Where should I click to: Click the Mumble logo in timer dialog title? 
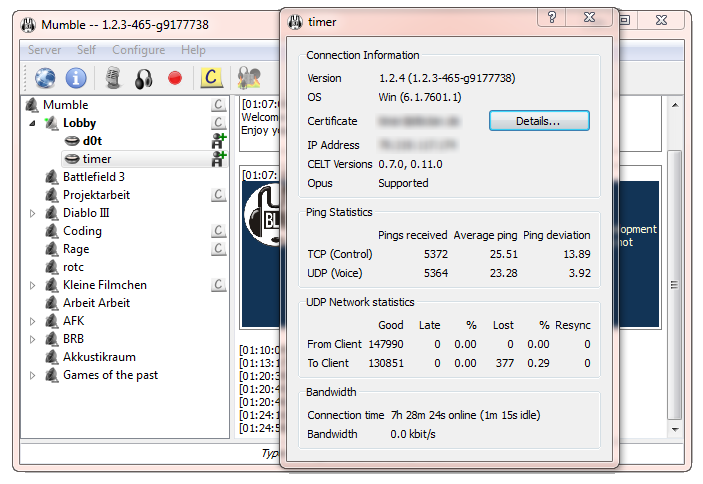tap(295, 22)
